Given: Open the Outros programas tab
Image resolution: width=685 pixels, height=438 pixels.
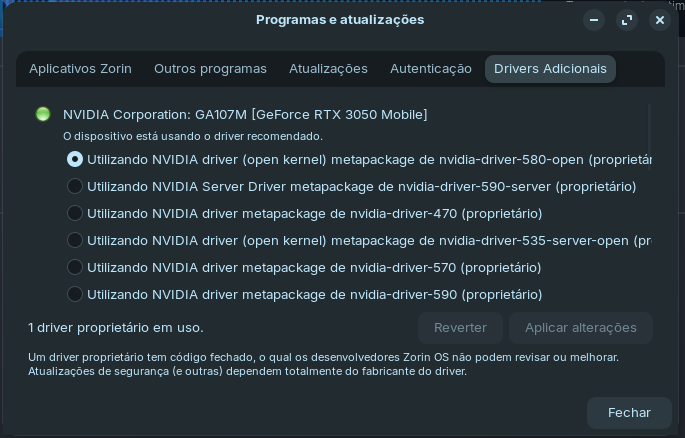Looking at the screenshot, I should (210, 69).
